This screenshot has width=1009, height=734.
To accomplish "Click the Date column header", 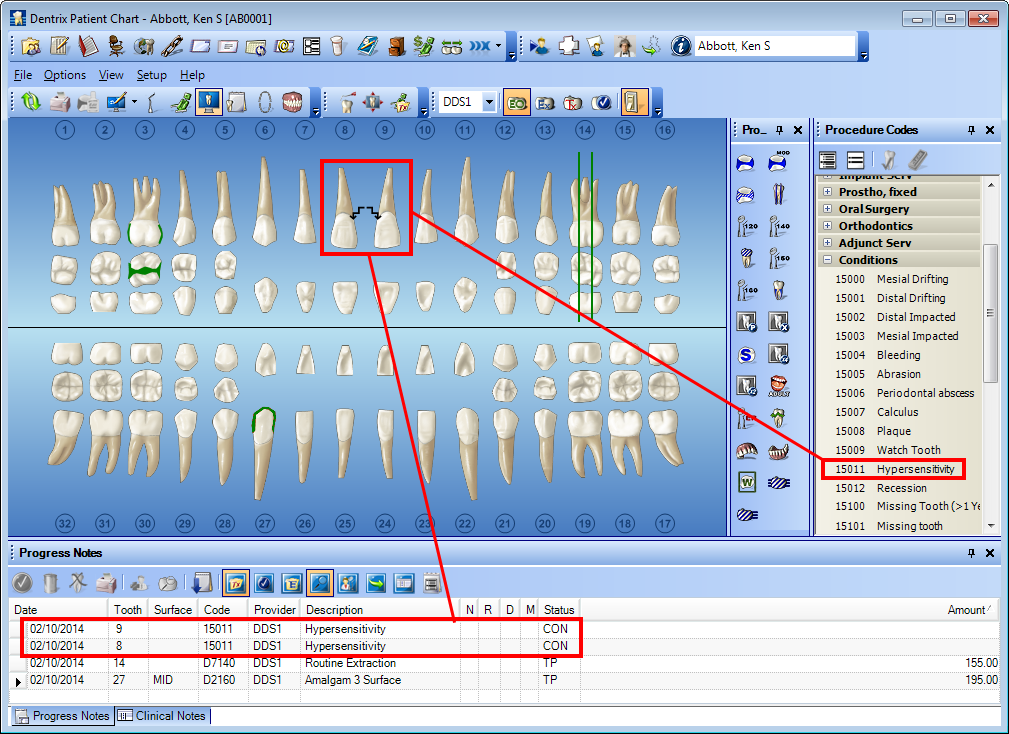I will (x=59, y=609).
